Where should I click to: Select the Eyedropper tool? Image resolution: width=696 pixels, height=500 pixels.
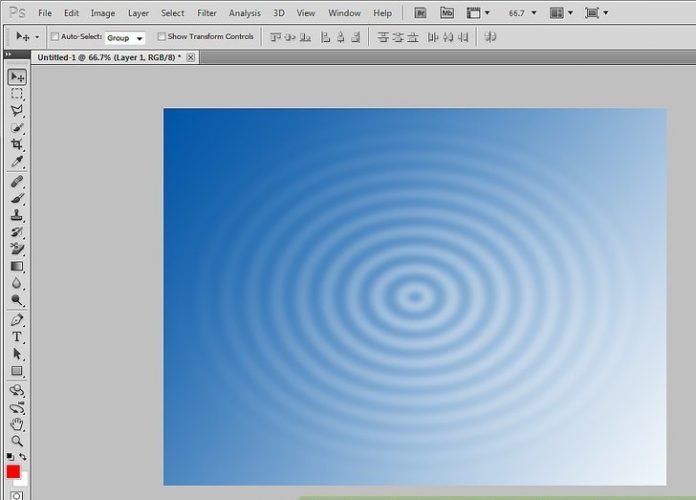17,162
